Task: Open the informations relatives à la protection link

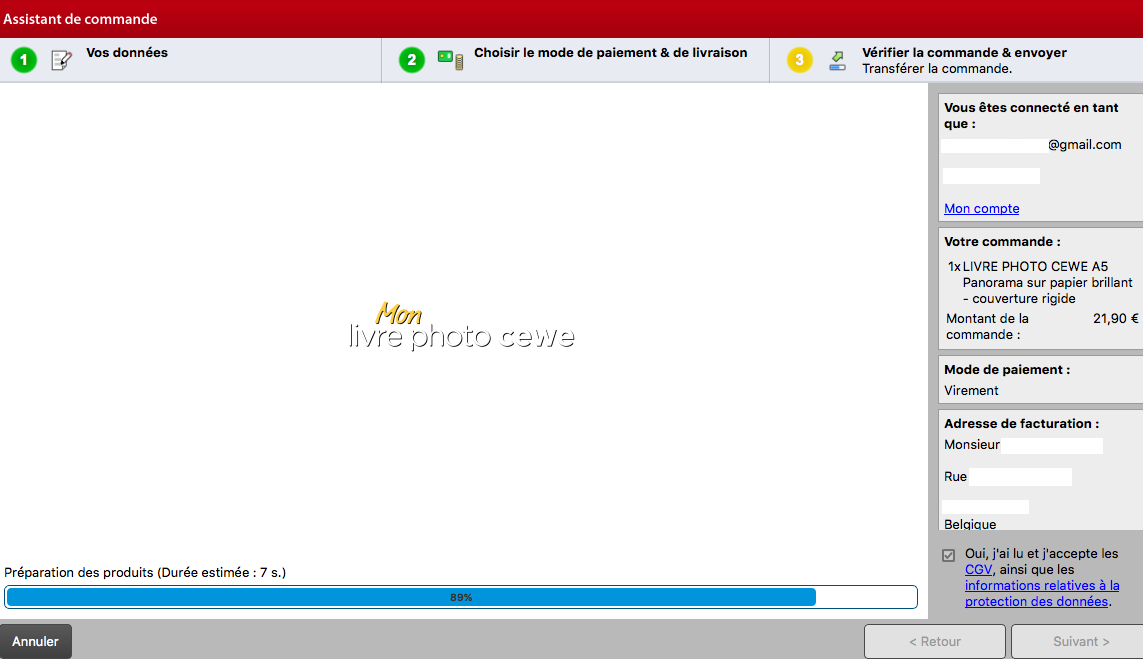Action: pos(1042,593)
